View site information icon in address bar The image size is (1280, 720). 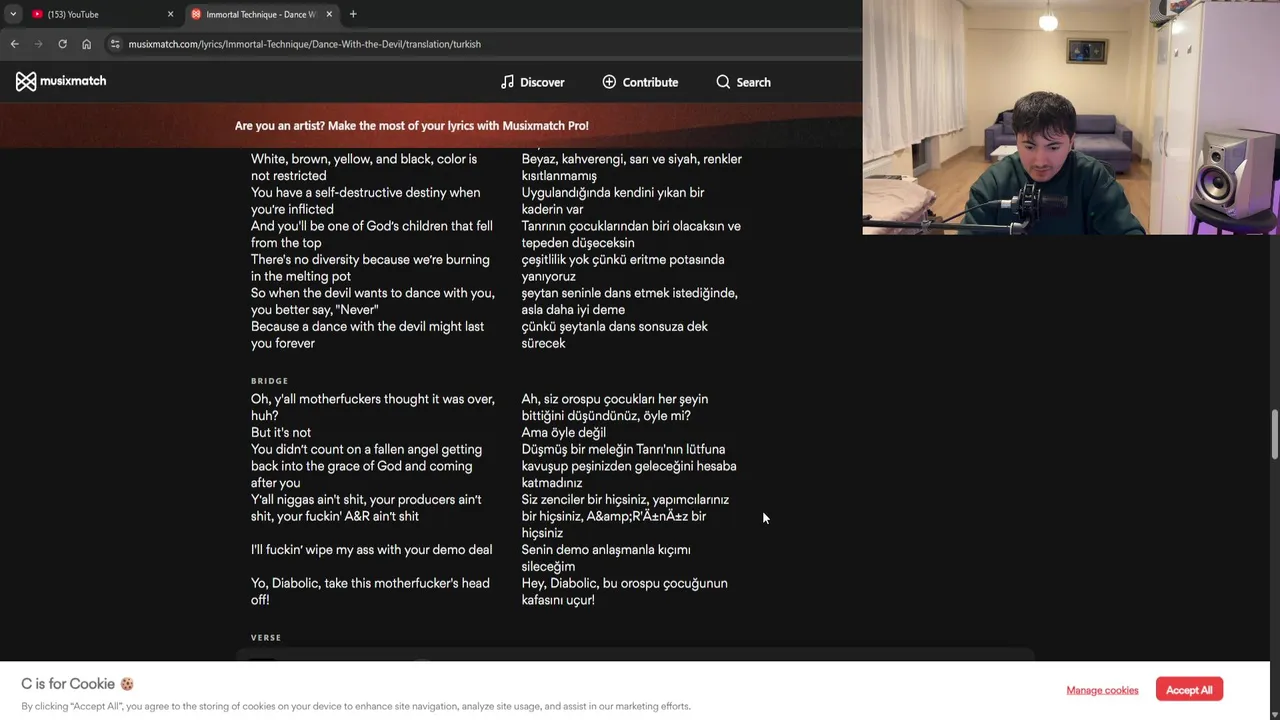[115, 44]
